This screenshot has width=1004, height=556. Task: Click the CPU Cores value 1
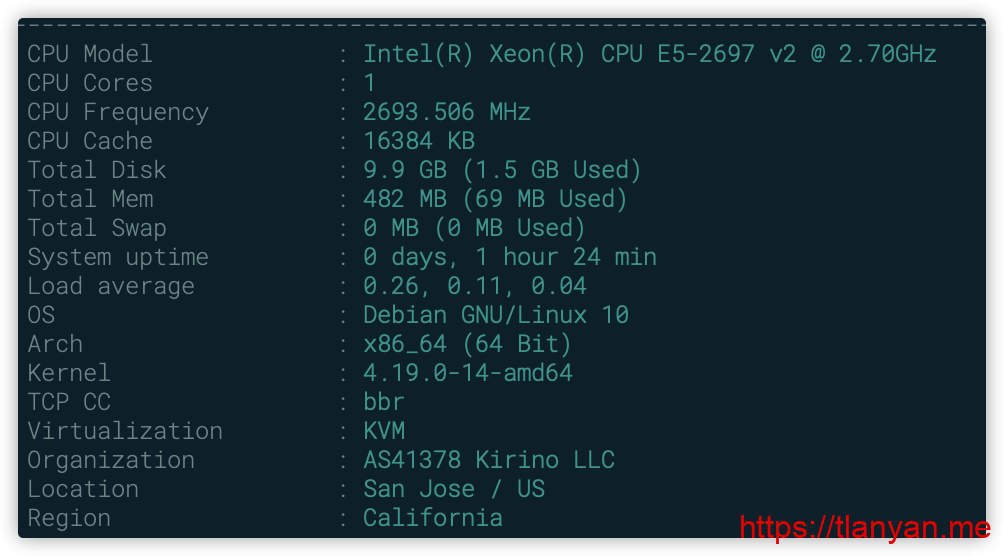click(369, 83)
